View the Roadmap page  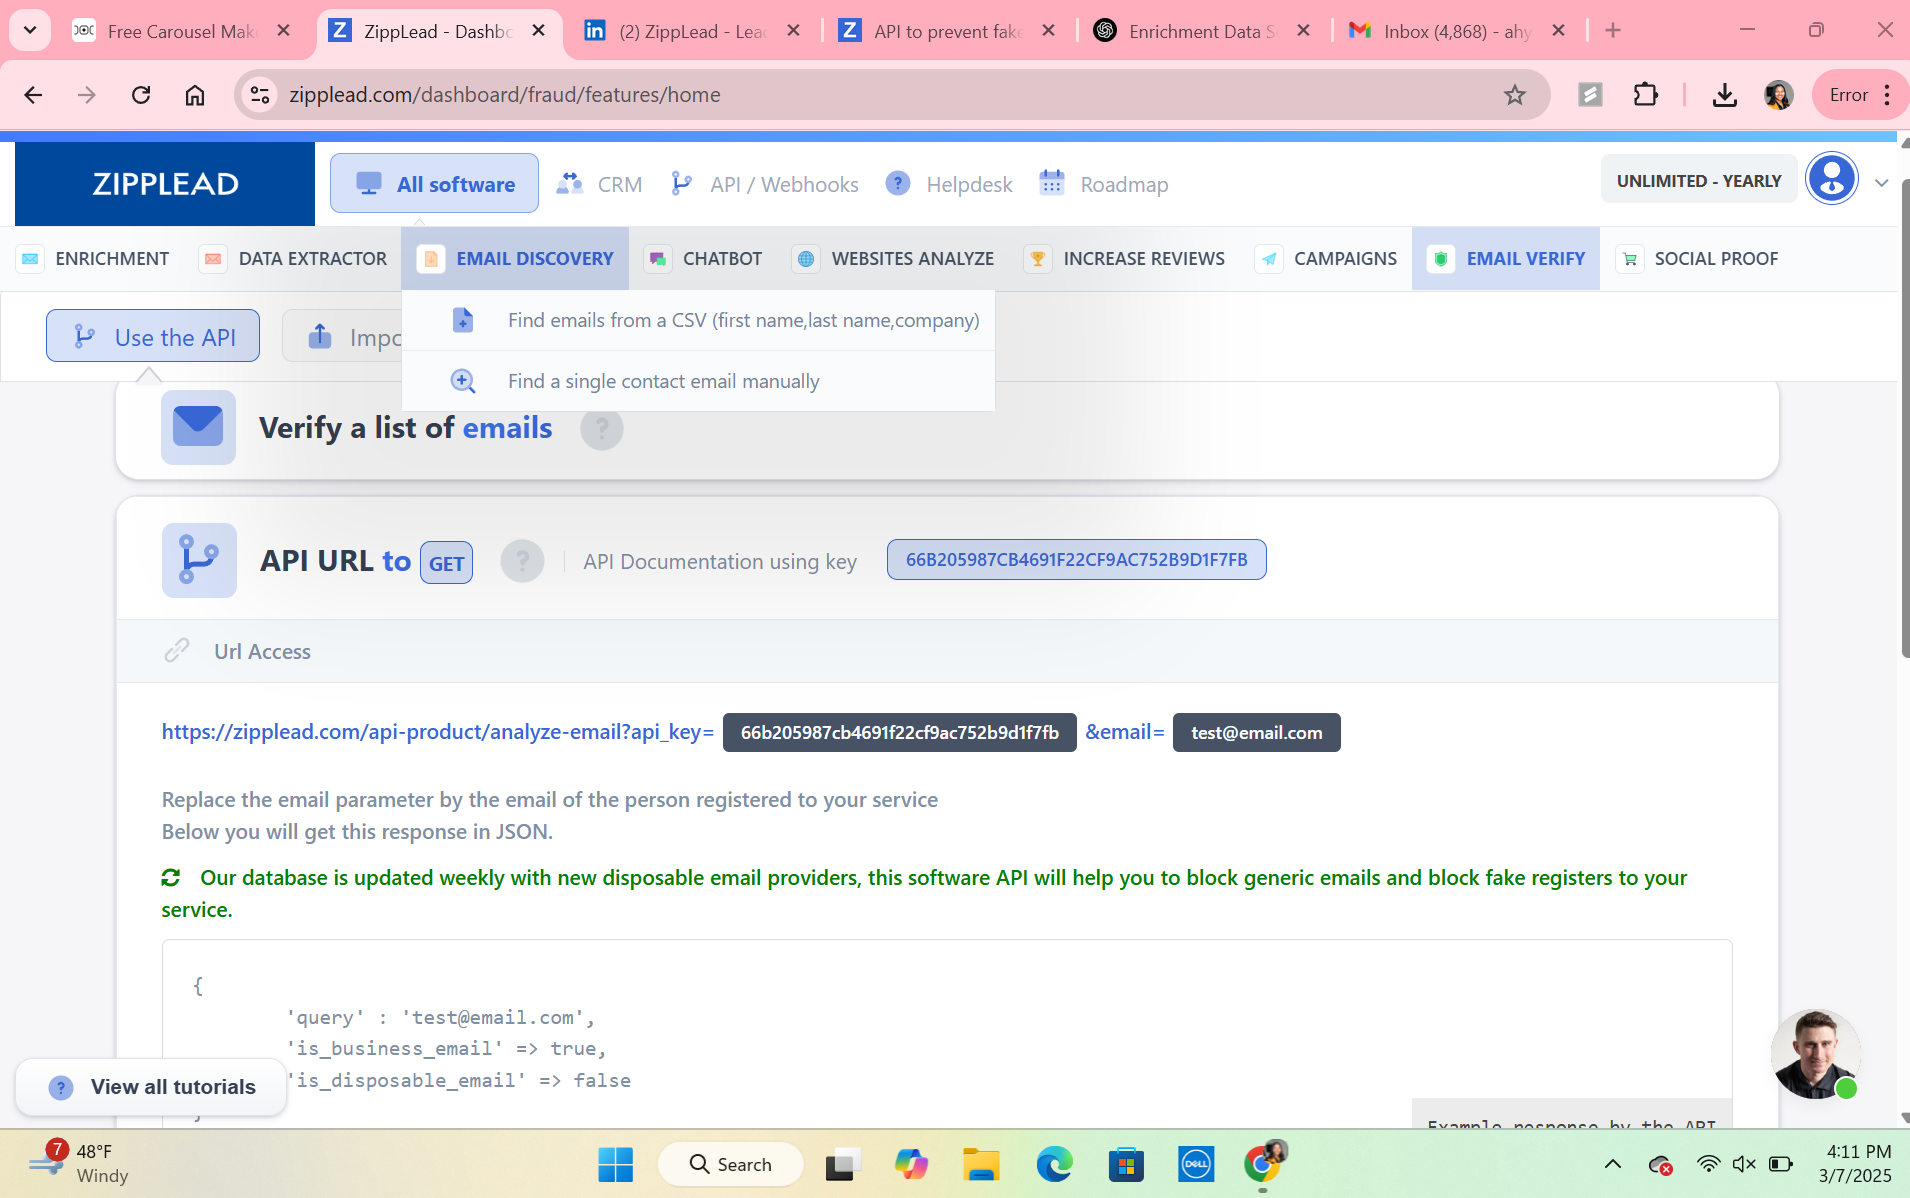pyautogui.click(x=1104, y=184)
